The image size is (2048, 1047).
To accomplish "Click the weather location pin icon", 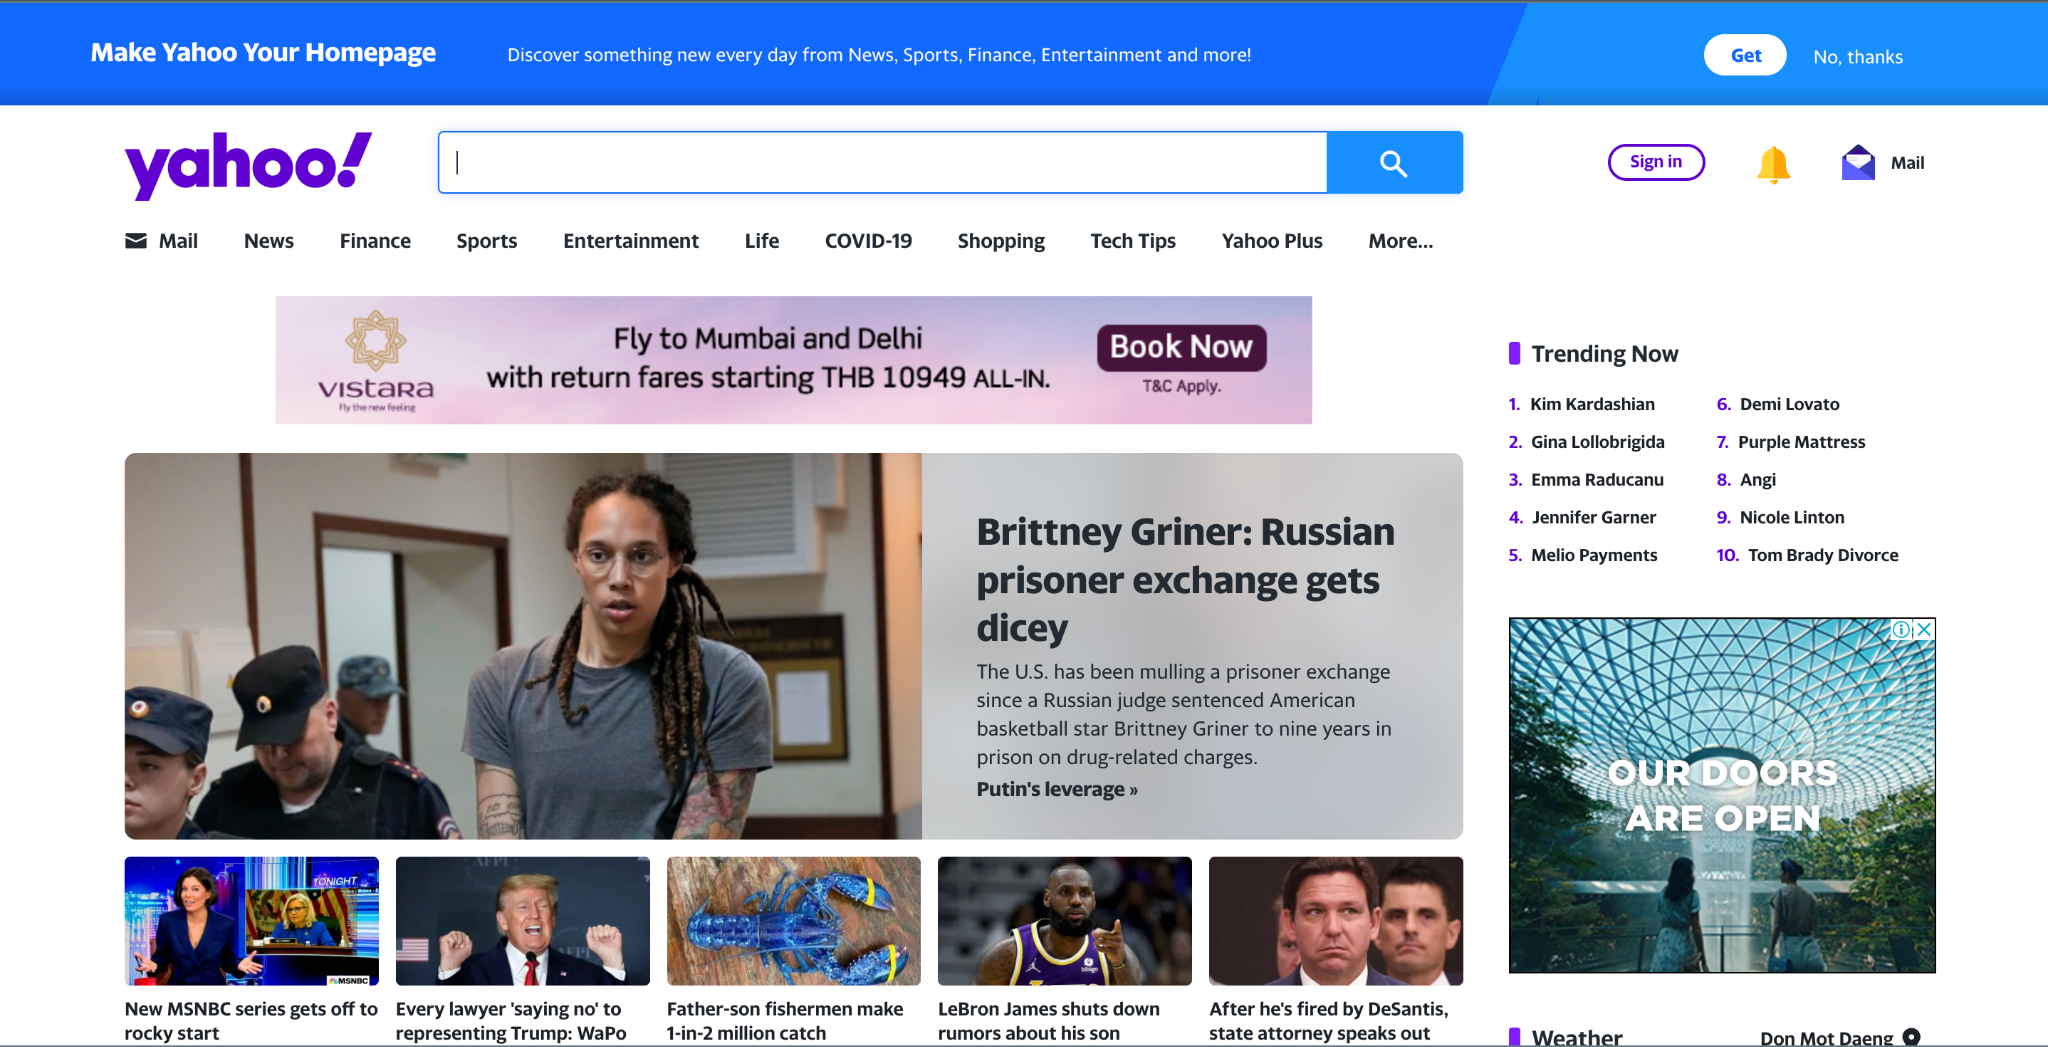I will (1911, 1037).
